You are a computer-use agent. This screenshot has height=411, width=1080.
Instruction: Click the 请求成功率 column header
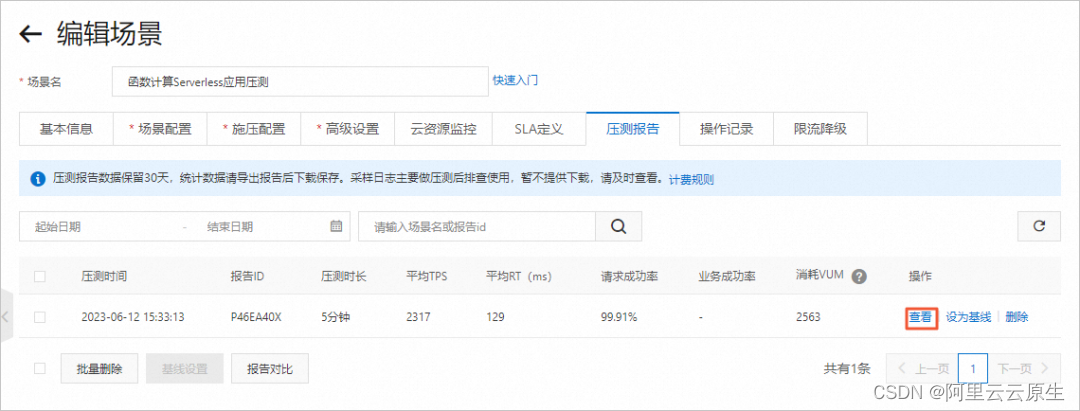[x=630, y=276]
